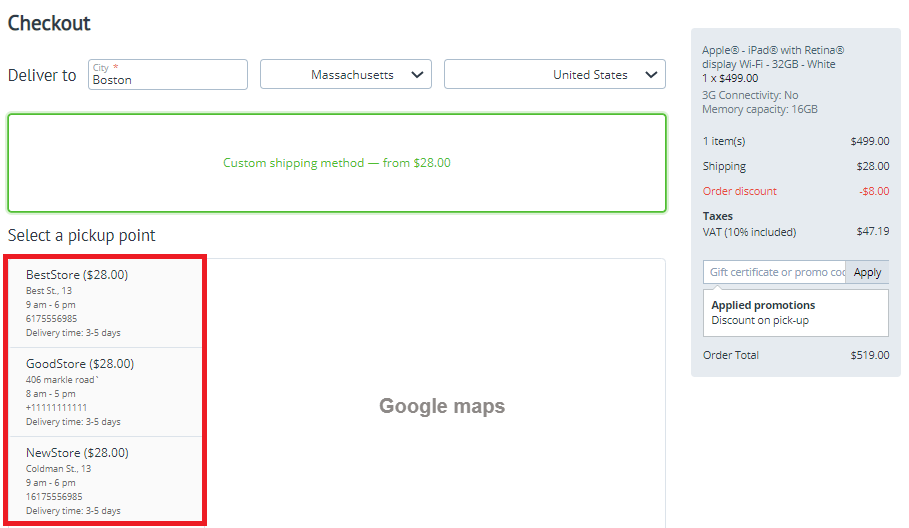The width and height of the screenshot is (909, 528).
Task: Click the VAT (10% included) label
Action: (x=749, y=232)
